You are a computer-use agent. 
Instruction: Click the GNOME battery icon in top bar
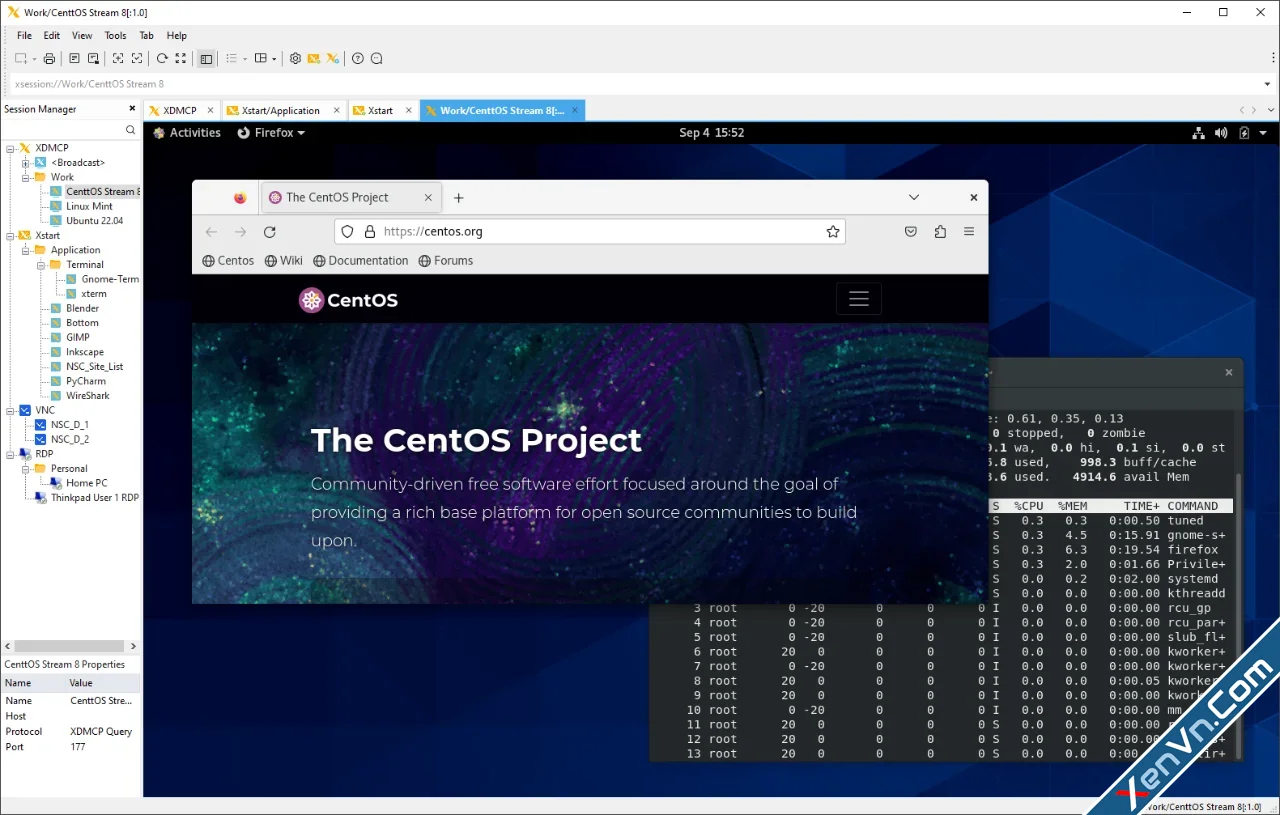point(1244,132)
